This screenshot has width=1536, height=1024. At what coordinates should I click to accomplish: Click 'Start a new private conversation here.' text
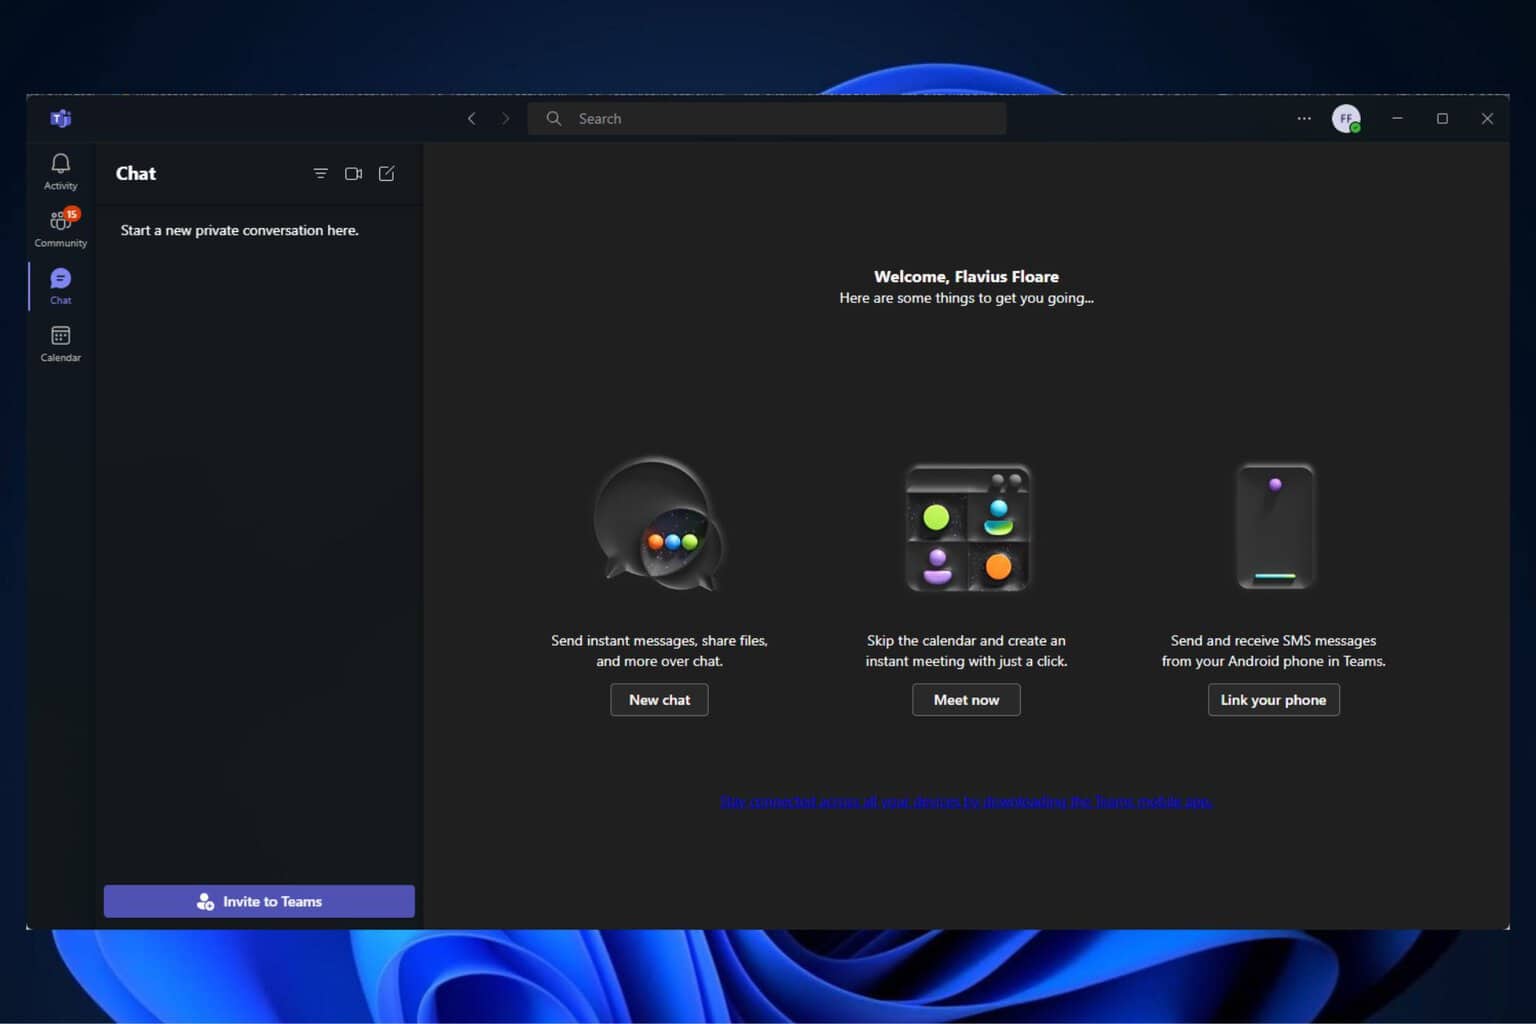[240, 230]
